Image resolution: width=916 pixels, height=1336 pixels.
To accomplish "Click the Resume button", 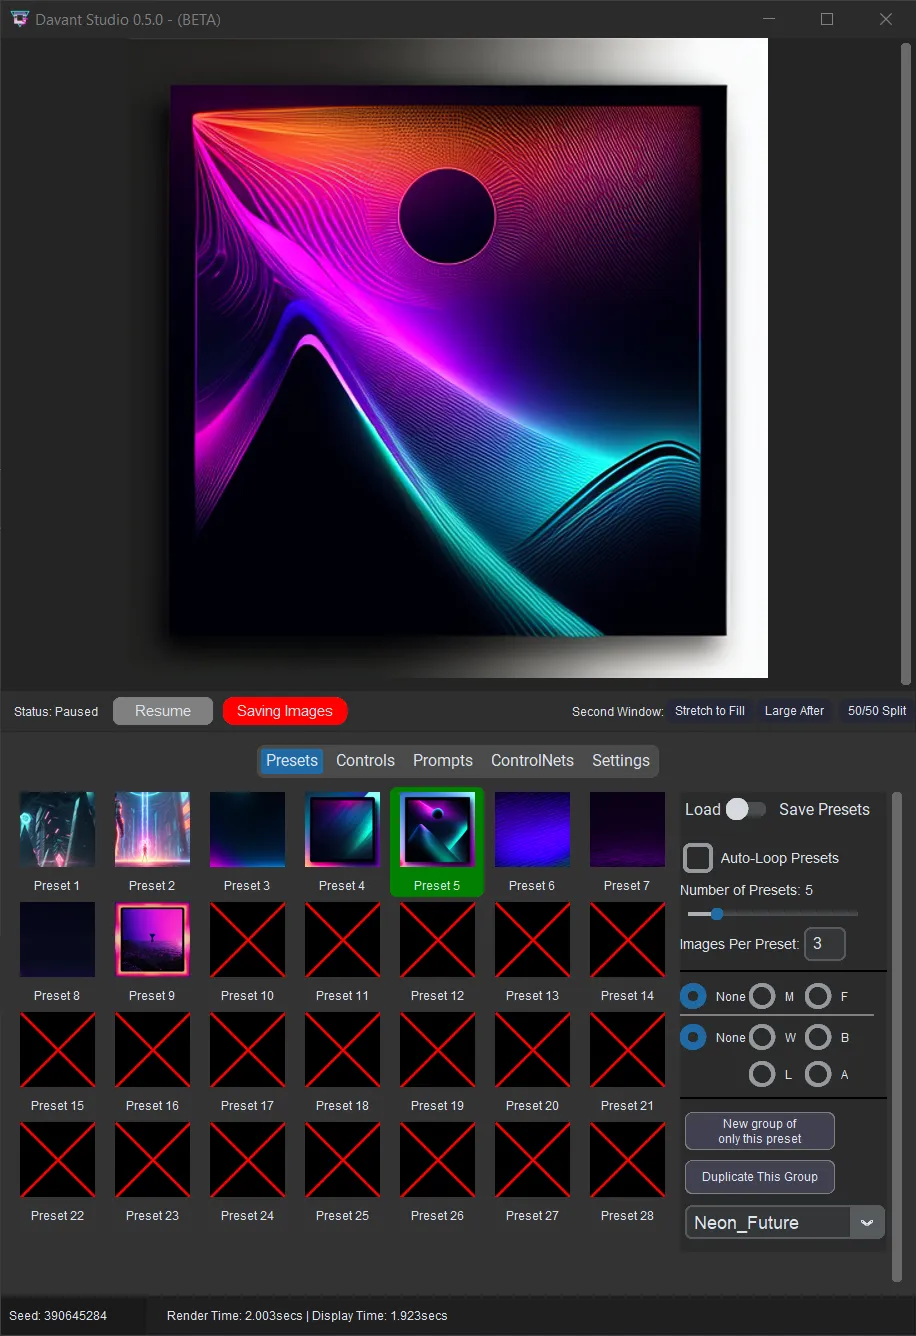I will pyautogui.click(x=162, y=711).
